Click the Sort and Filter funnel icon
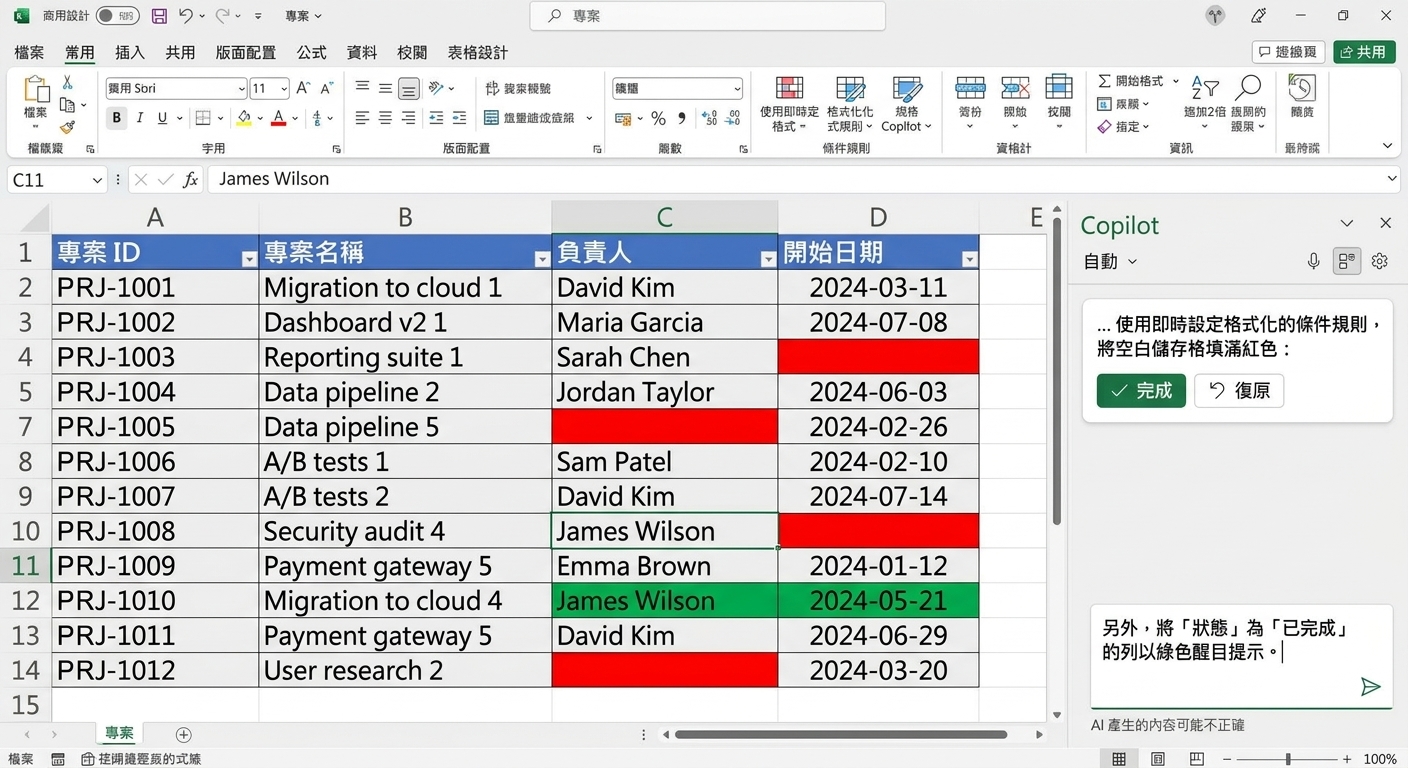 (x=1205, y=89)
